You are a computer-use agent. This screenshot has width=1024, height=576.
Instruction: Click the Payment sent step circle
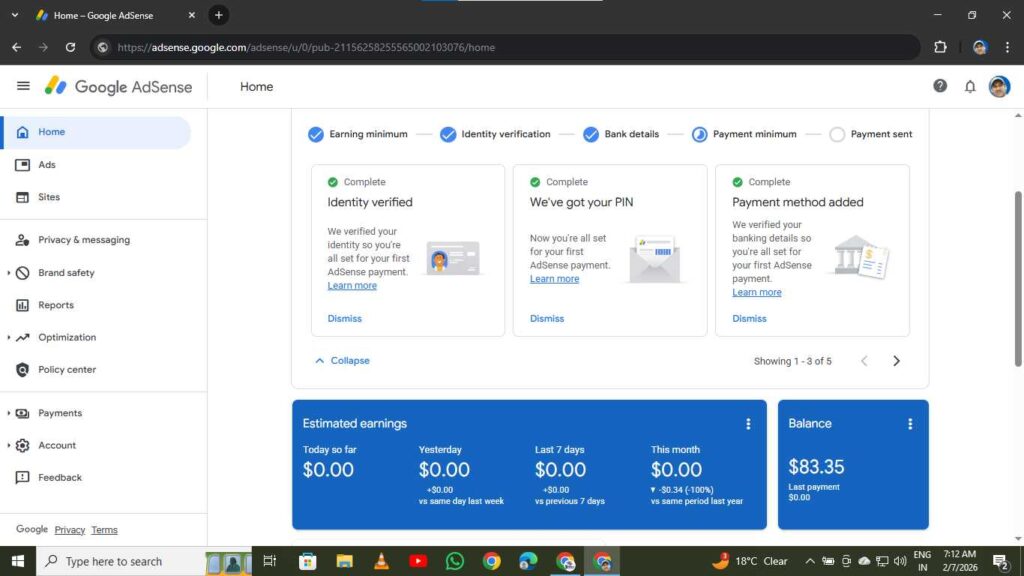click(x=837, y=134)
